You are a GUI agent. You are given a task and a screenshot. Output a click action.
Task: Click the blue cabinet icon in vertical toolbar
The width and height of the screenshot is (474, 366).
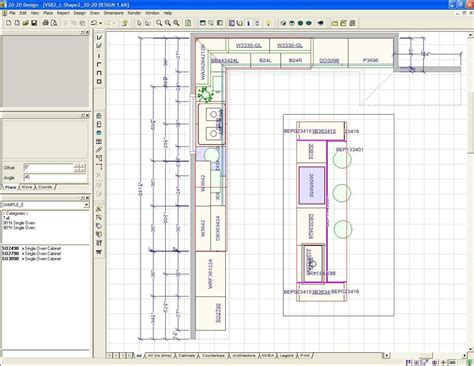coord(99,133)
